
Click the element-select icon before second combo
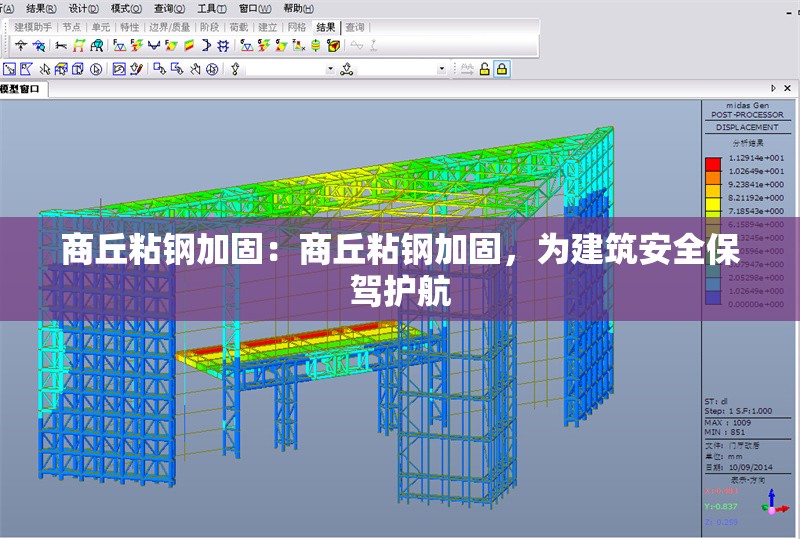click(347, 69)
